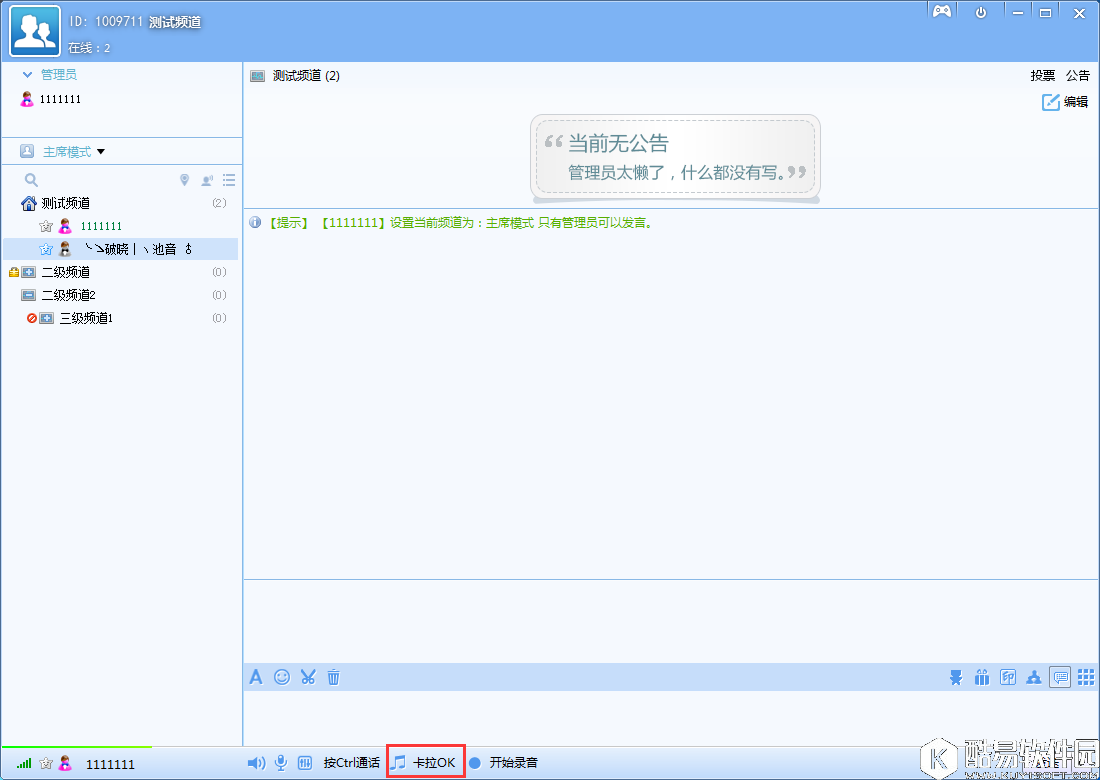Click the 开始录音 recording button
The height and width of the screenshot is (780, 1100).
(x=512, y=761)
